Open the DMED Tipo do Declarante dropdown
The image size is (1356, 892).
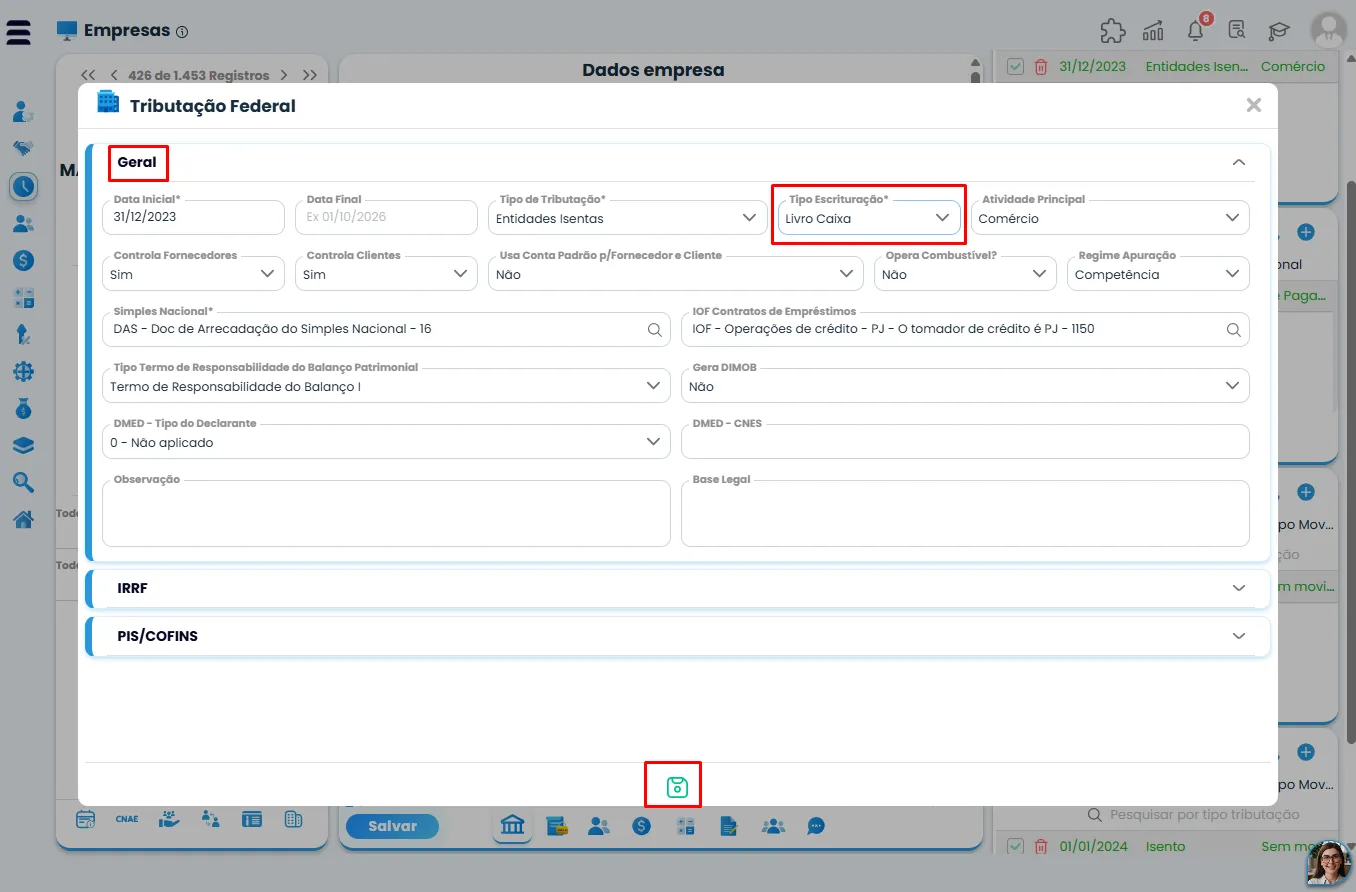click(386, 442)
